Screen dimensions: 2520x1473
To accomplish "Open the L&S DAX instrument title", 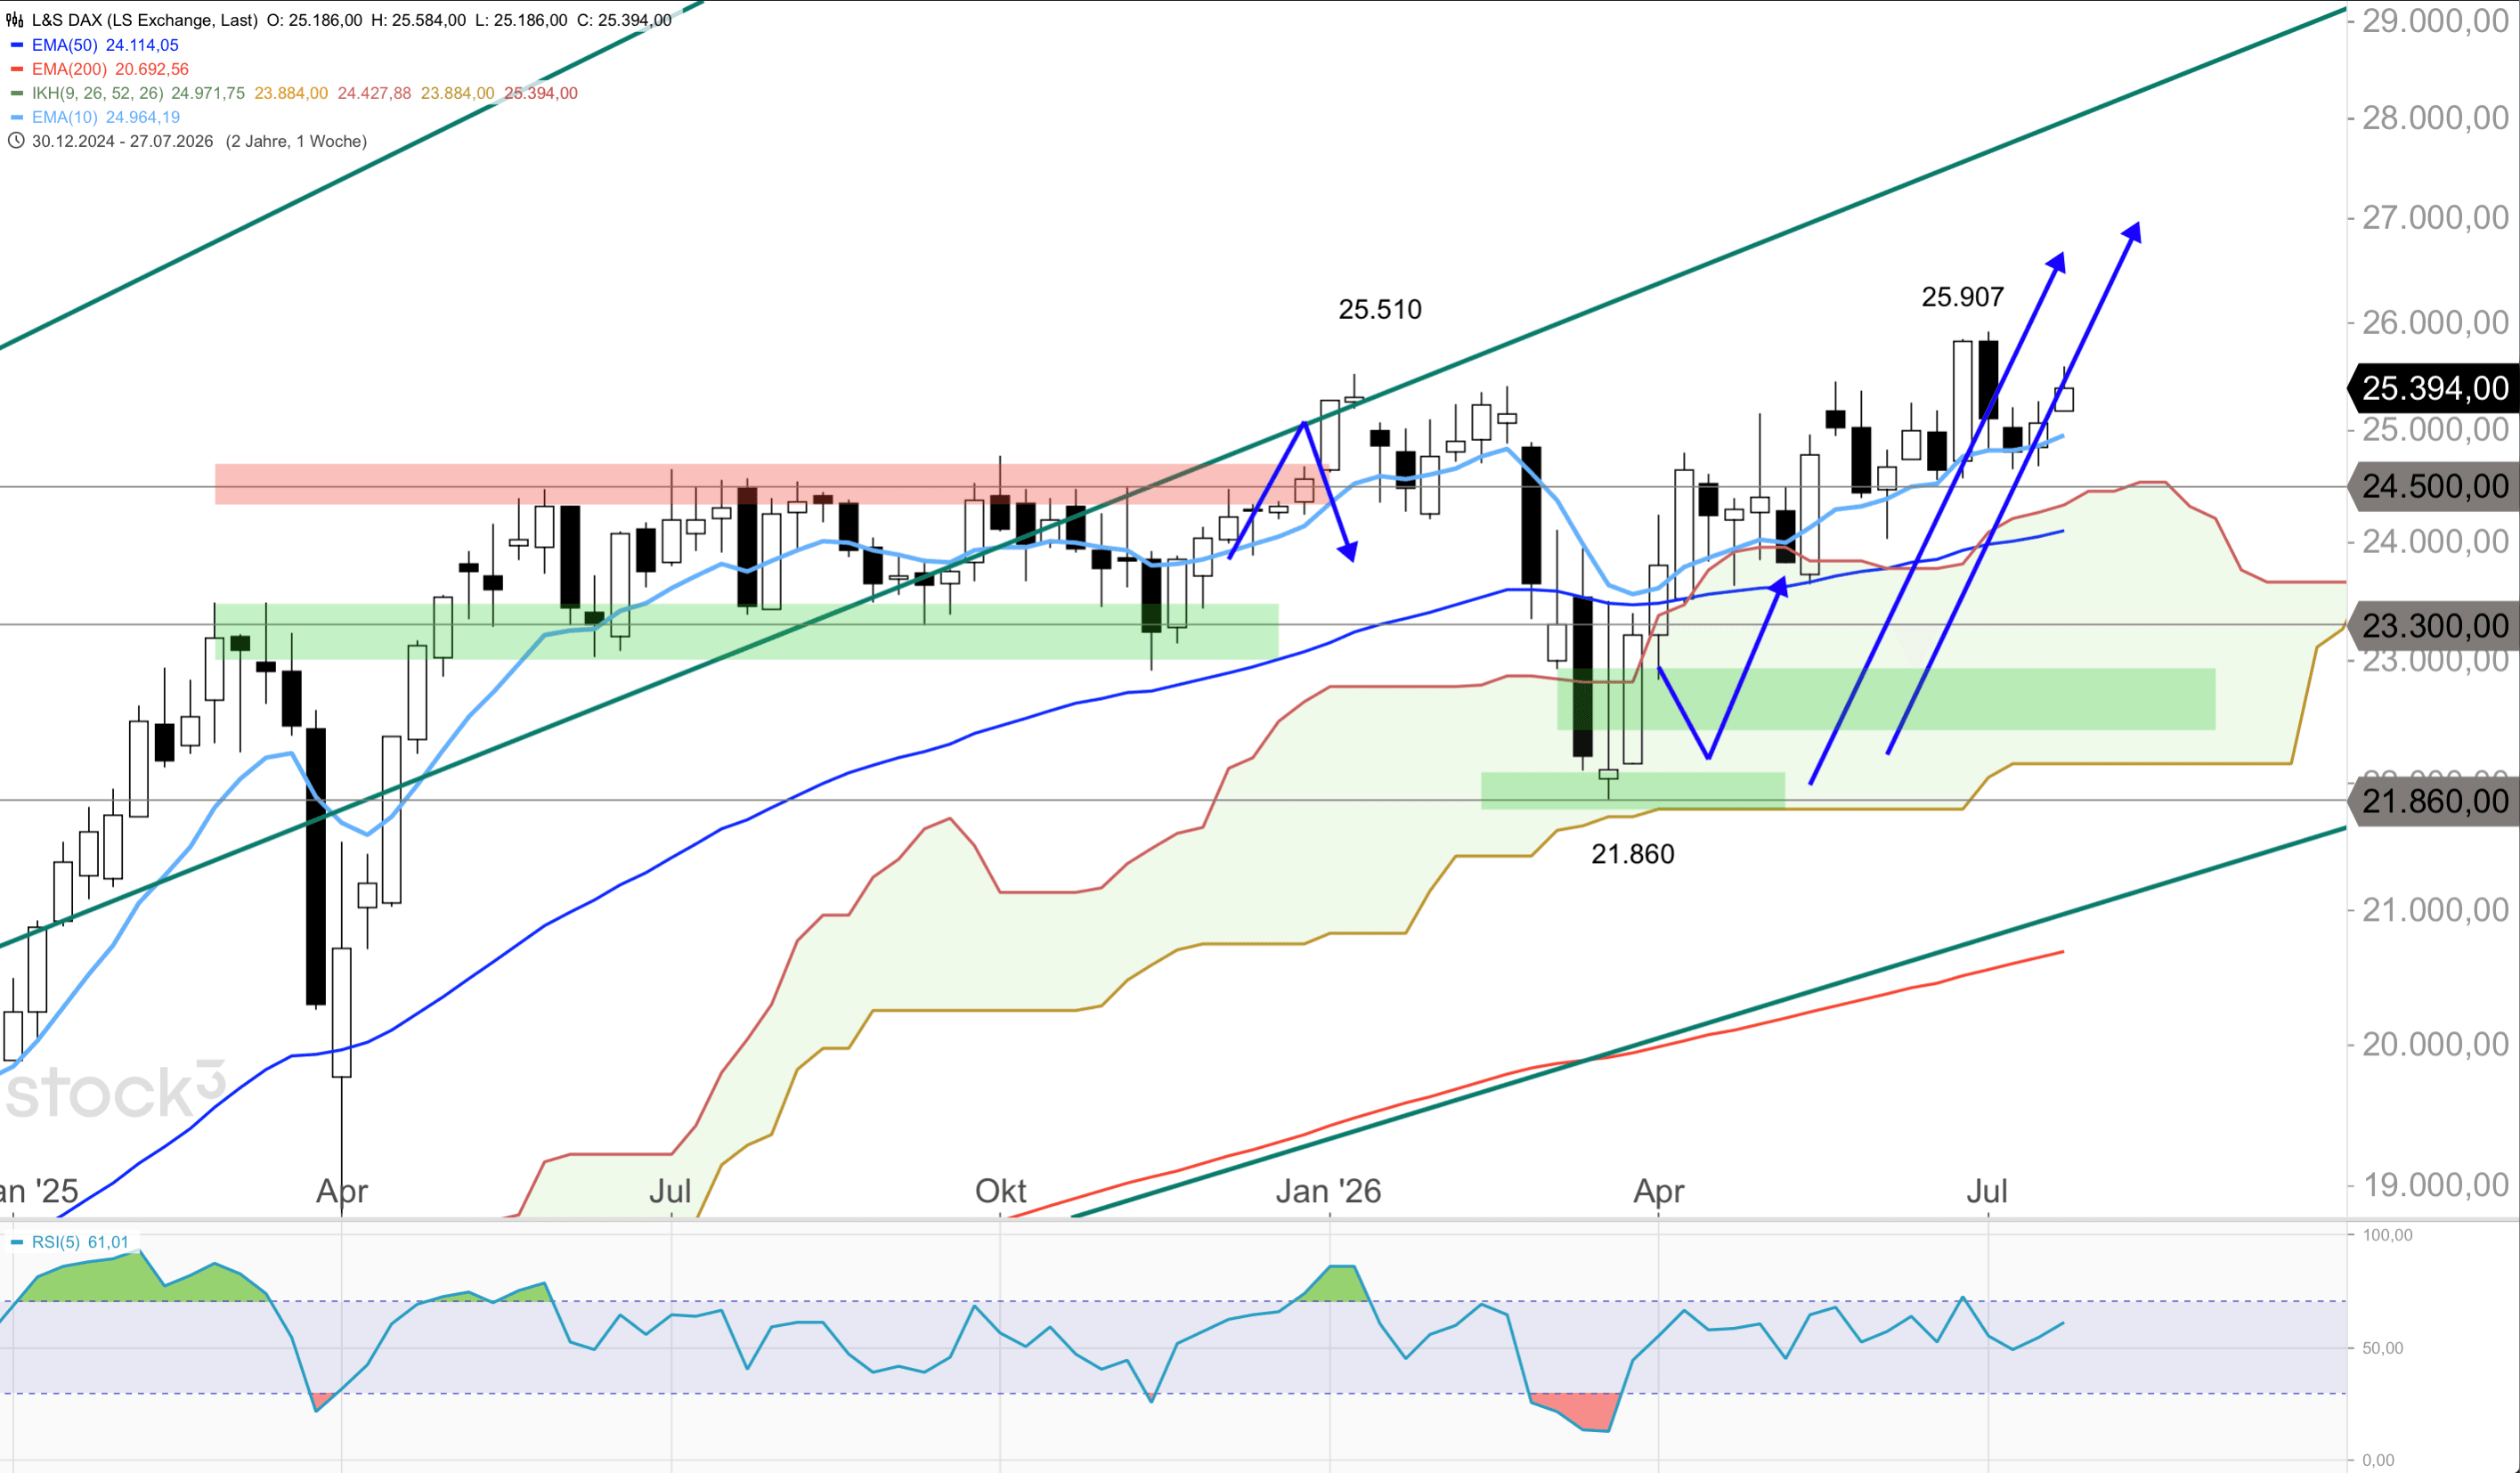I will pos(144,20).
